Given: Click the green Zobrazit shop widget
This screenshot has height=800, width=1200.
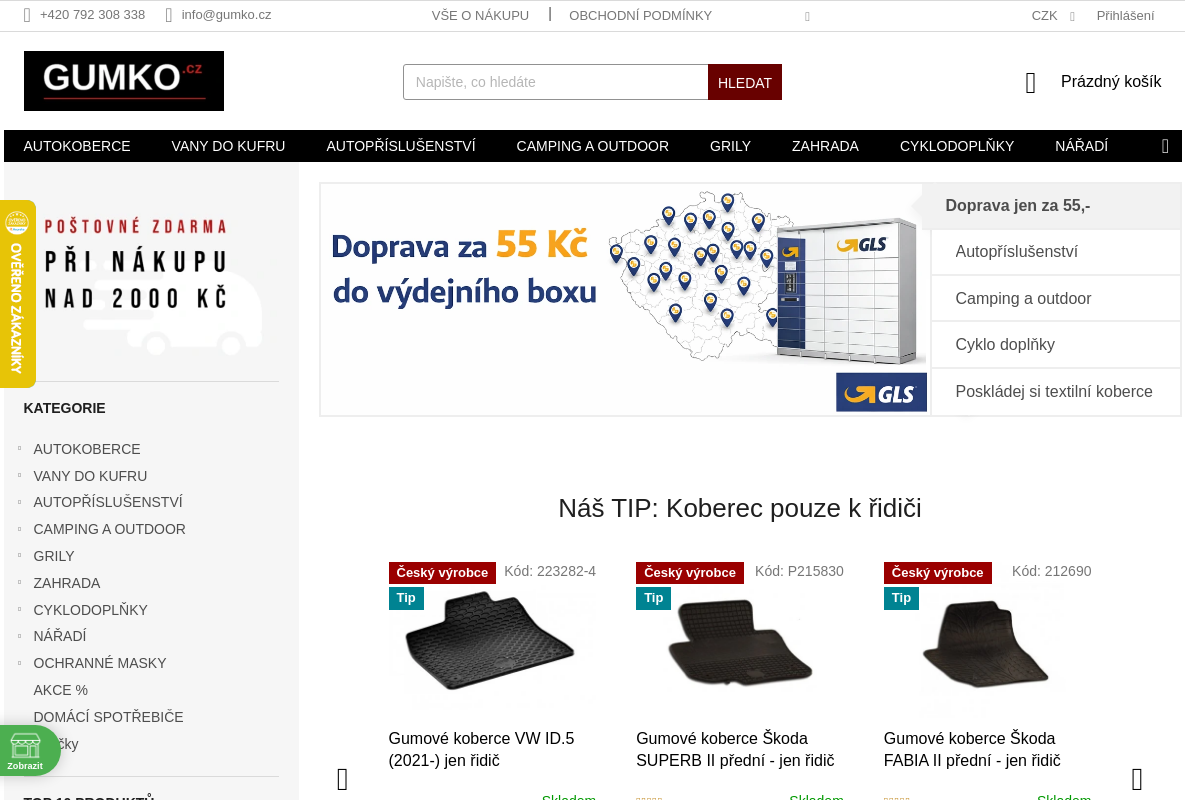Looking at the screenshot, I should [x=27, y=751].
